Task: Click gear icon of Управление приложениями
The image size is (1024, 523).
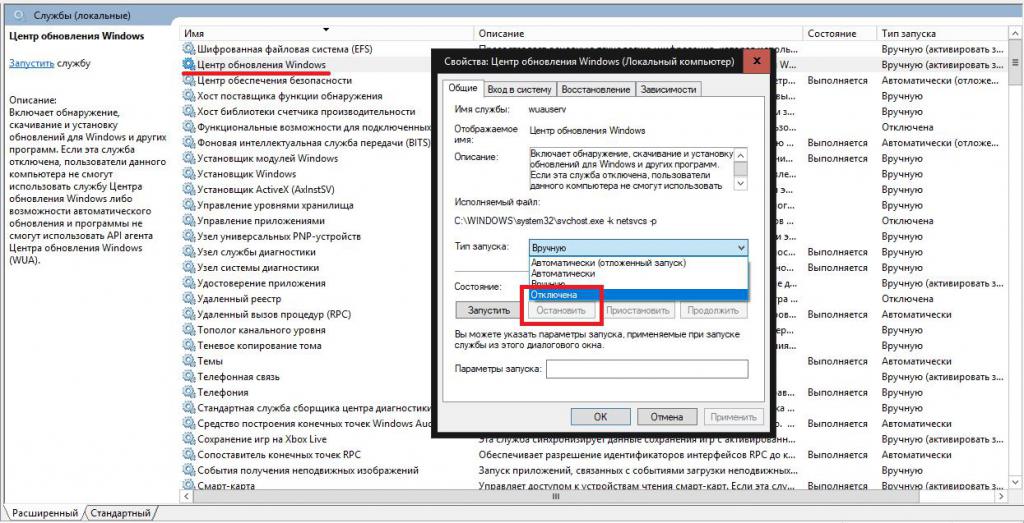Action: click(189, 221)
